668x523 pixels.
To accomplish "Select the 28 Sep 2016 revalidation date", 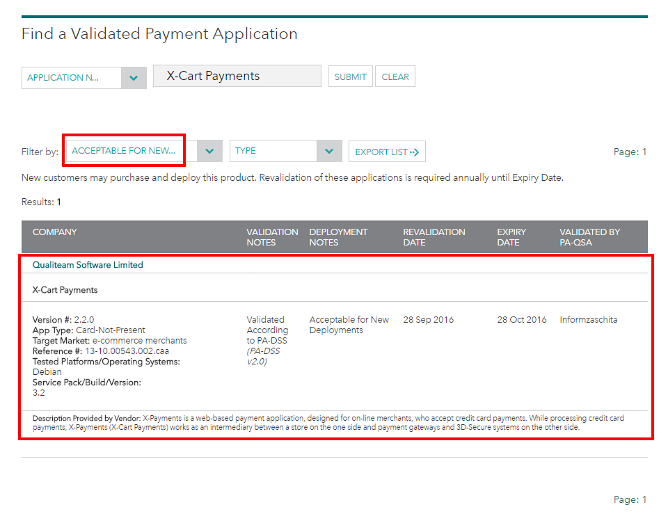I will point(429,320).
